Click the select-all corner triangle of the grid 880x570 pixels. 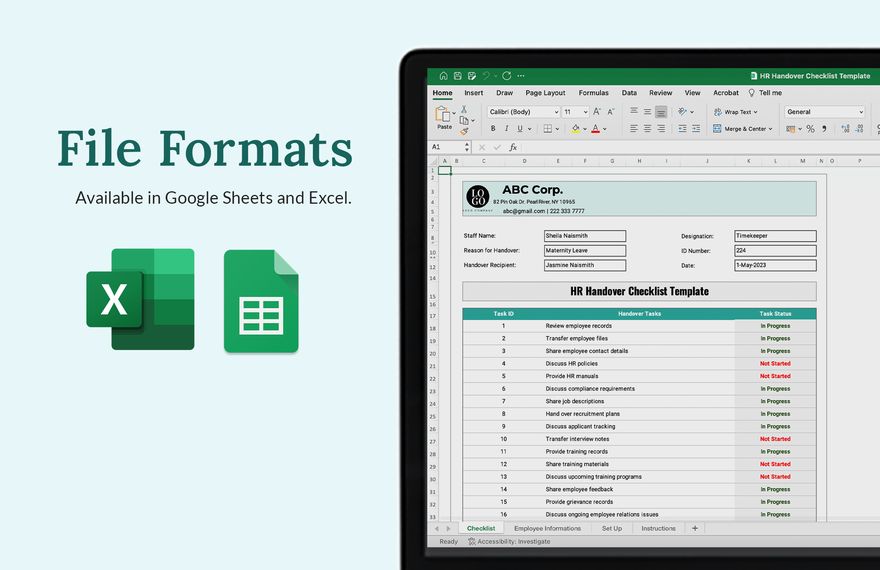433,161
